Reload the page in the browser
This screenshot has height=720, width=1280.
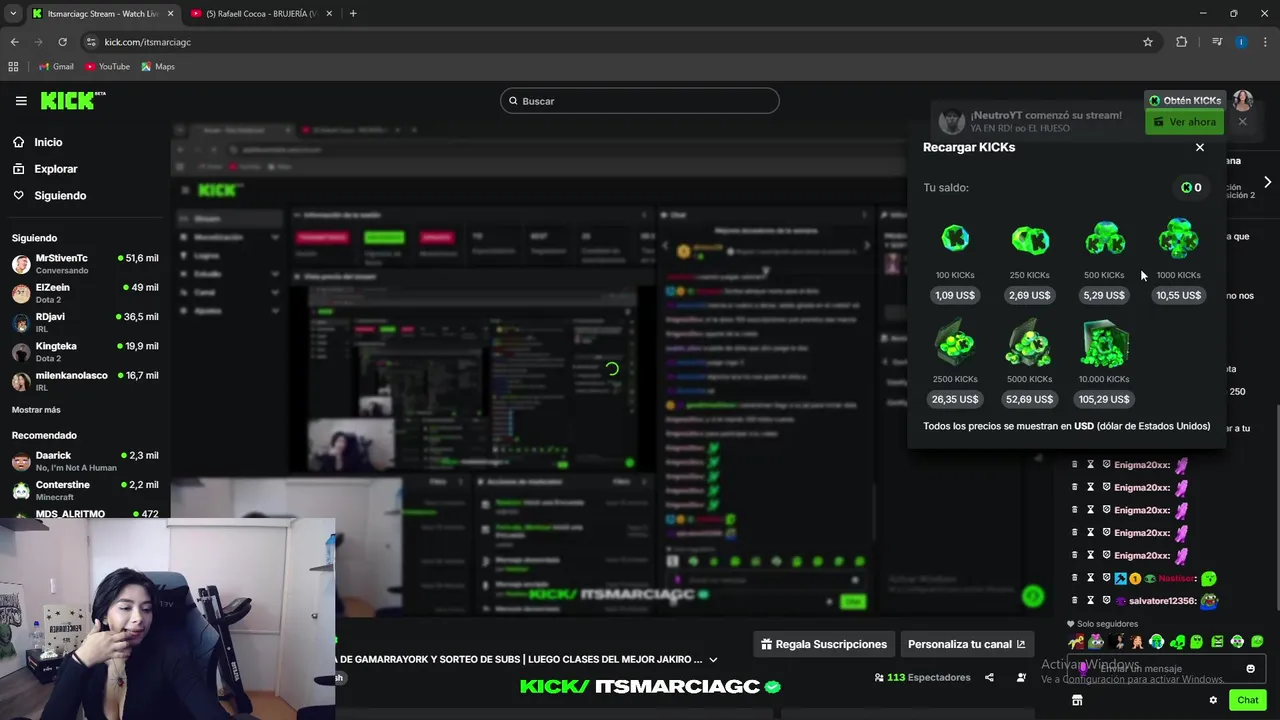click(x=62, y=42)
